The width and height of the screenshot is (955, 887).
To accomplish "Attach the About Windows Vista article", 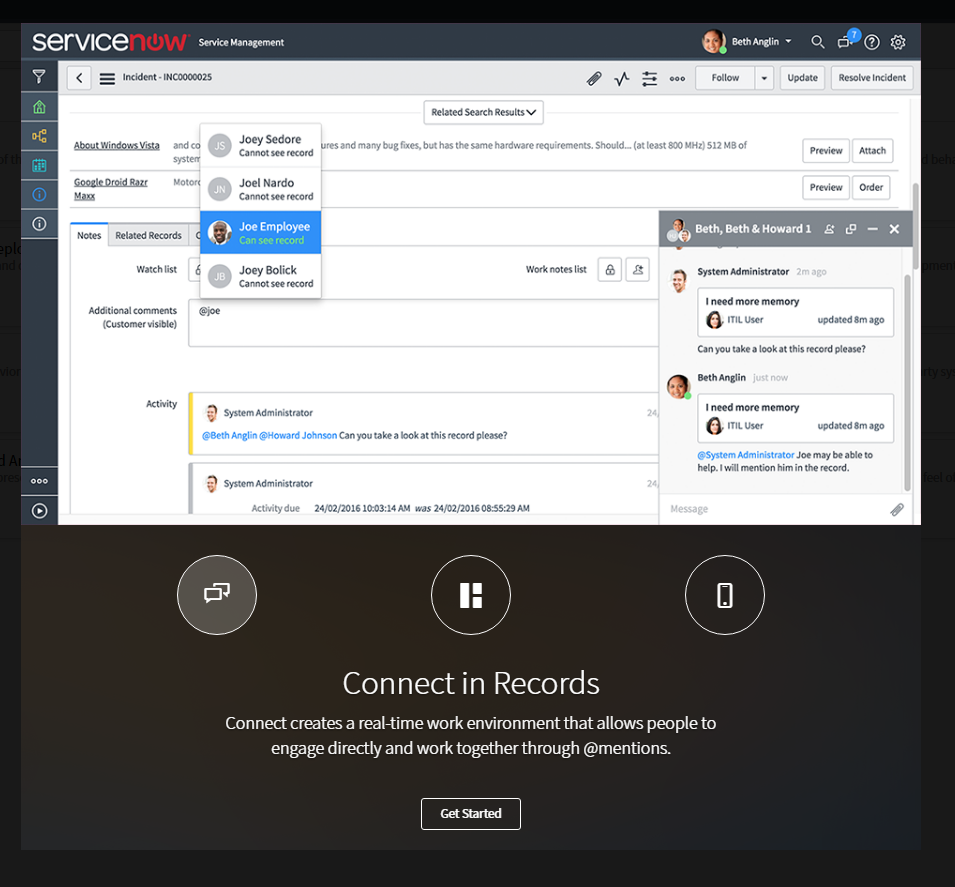I will tap(872, 150).
